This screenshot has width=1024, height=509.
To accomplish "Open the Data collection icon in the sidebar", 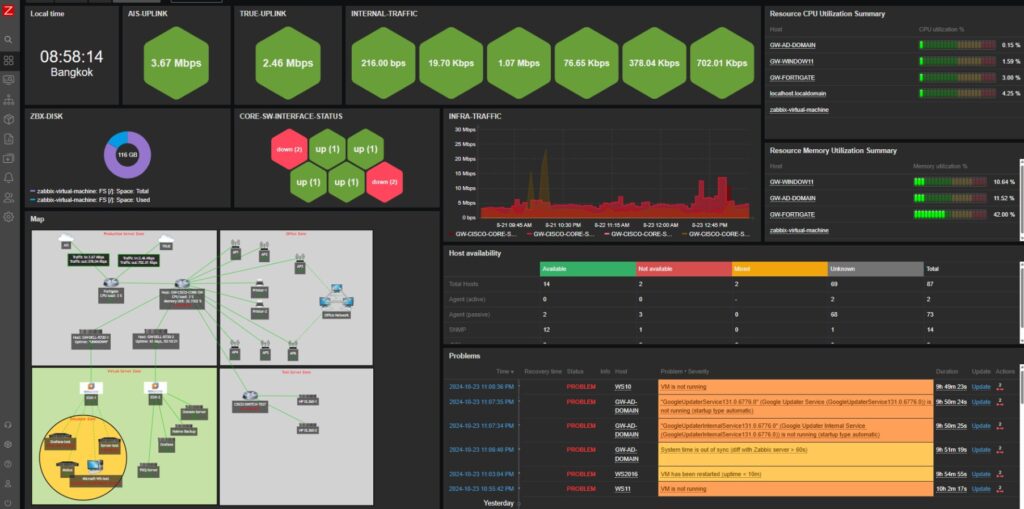I will [8, 158].
